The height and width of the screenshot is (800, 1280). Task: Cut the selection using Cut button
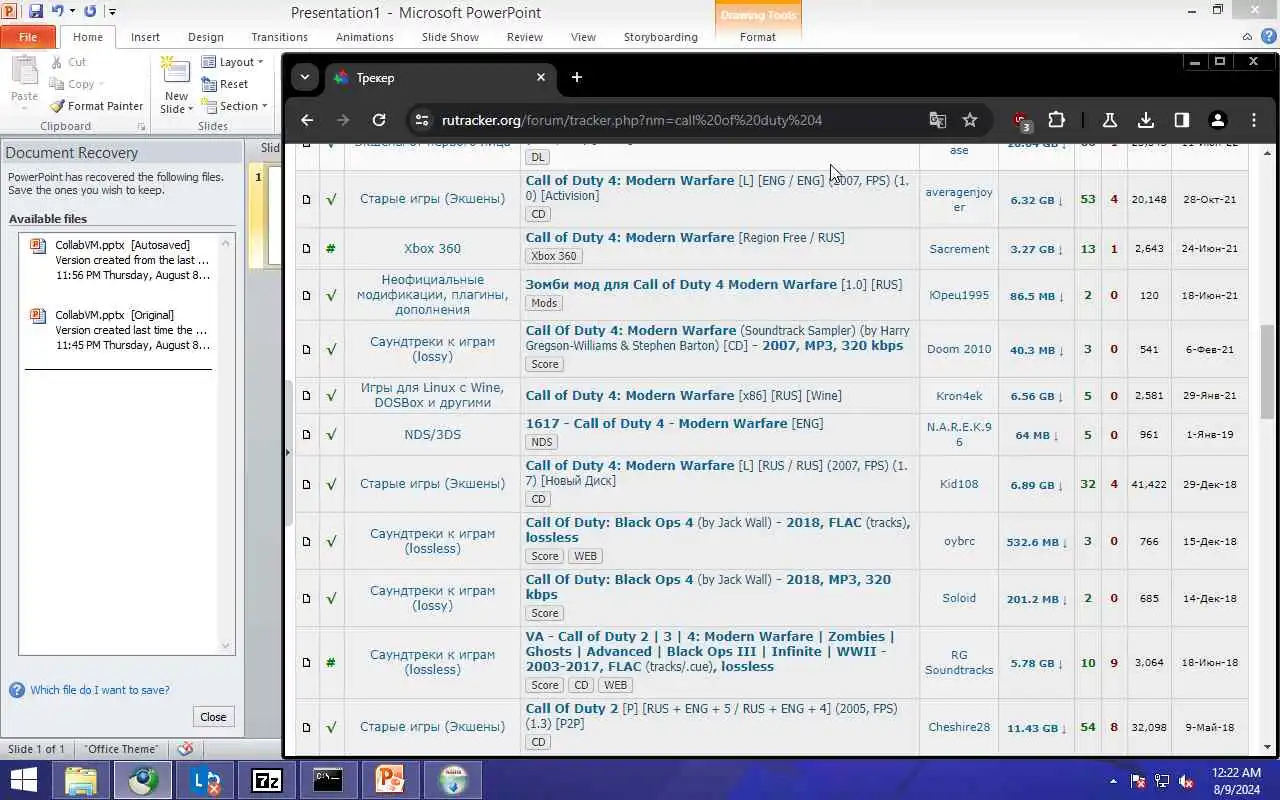[69, 62]
